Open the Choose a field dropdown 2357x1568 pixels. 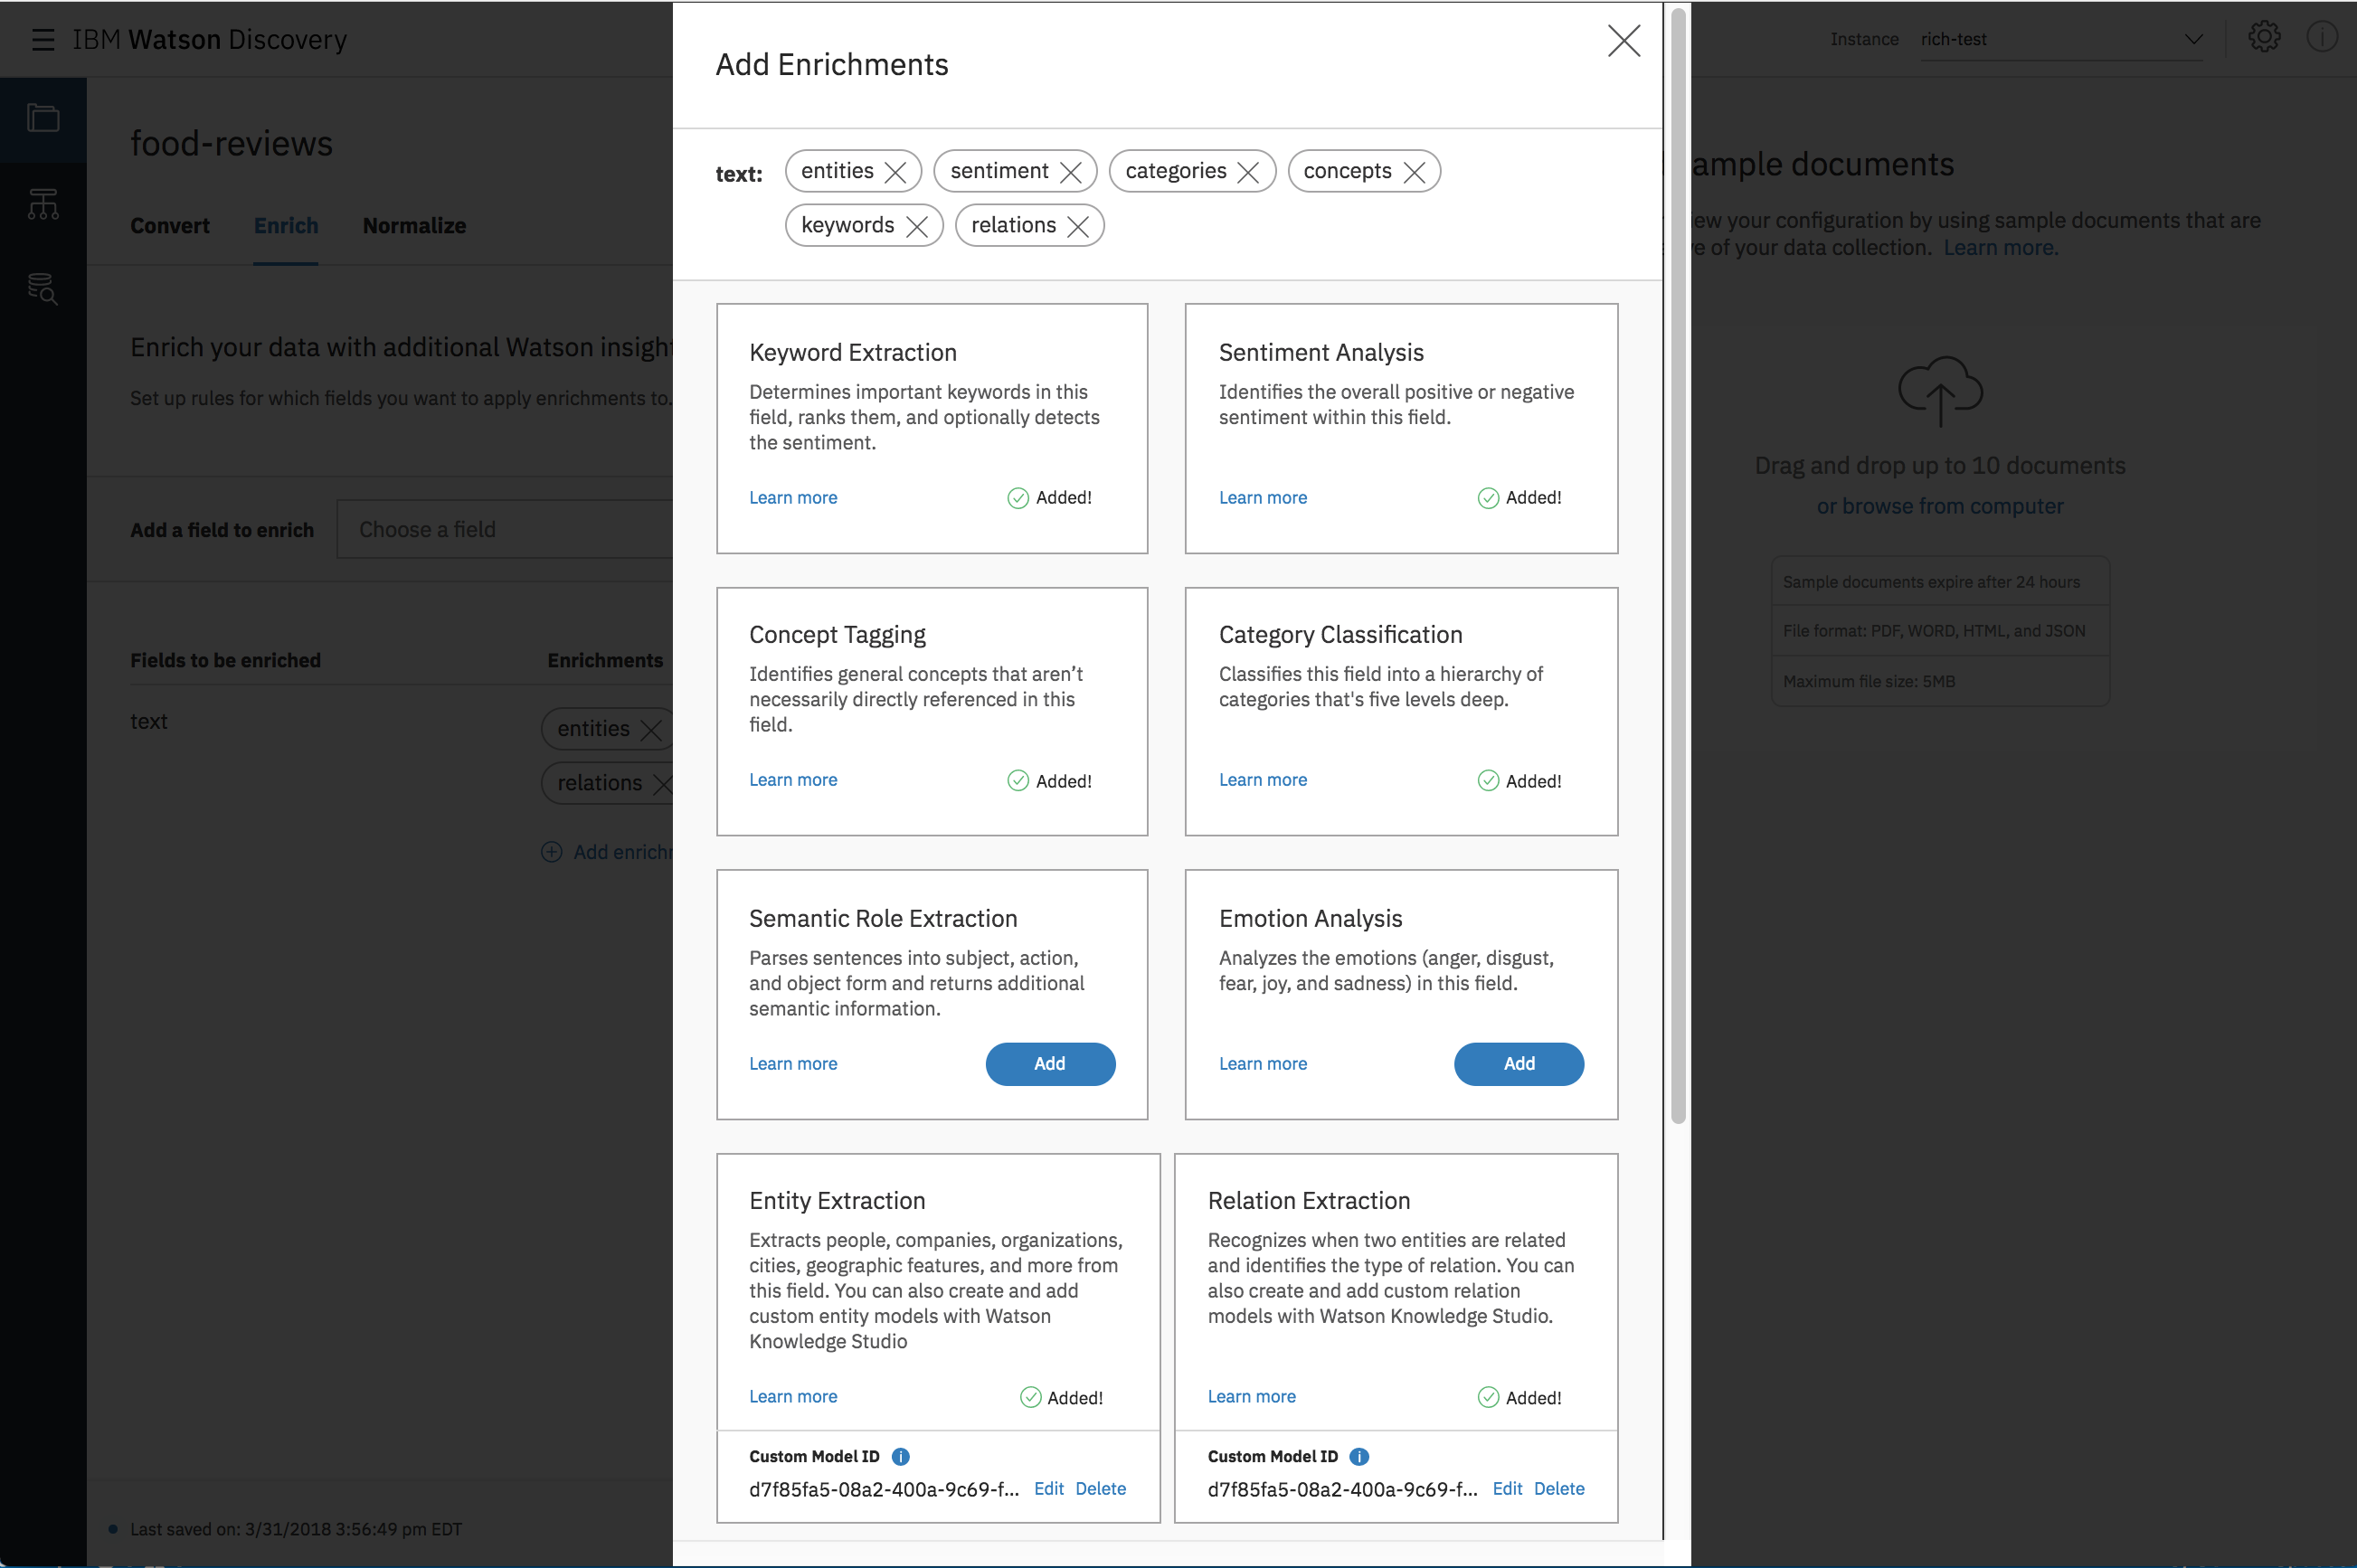pyautogui.click(x=505, y=529)
